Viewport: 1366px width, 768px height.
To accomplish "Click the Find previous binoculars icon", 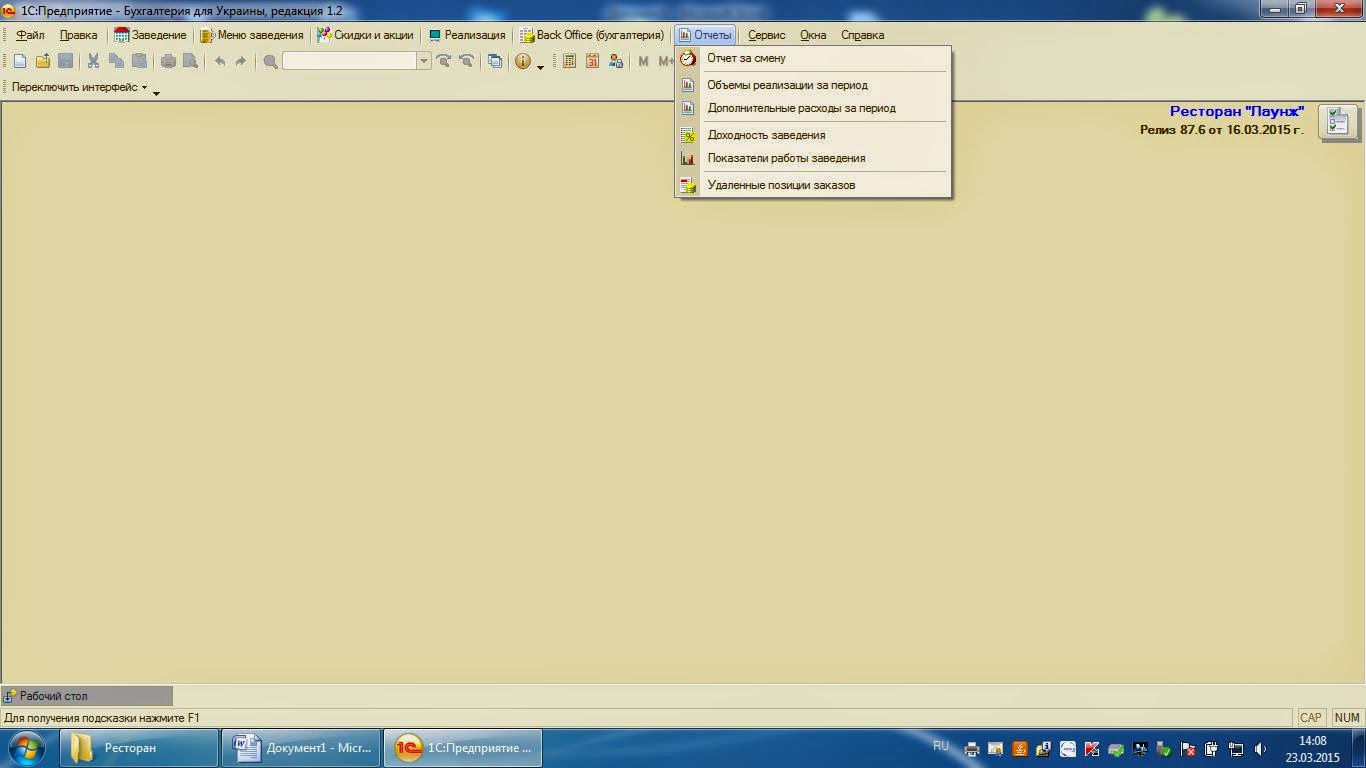I will pyautogui.click(x=466, y=61).
